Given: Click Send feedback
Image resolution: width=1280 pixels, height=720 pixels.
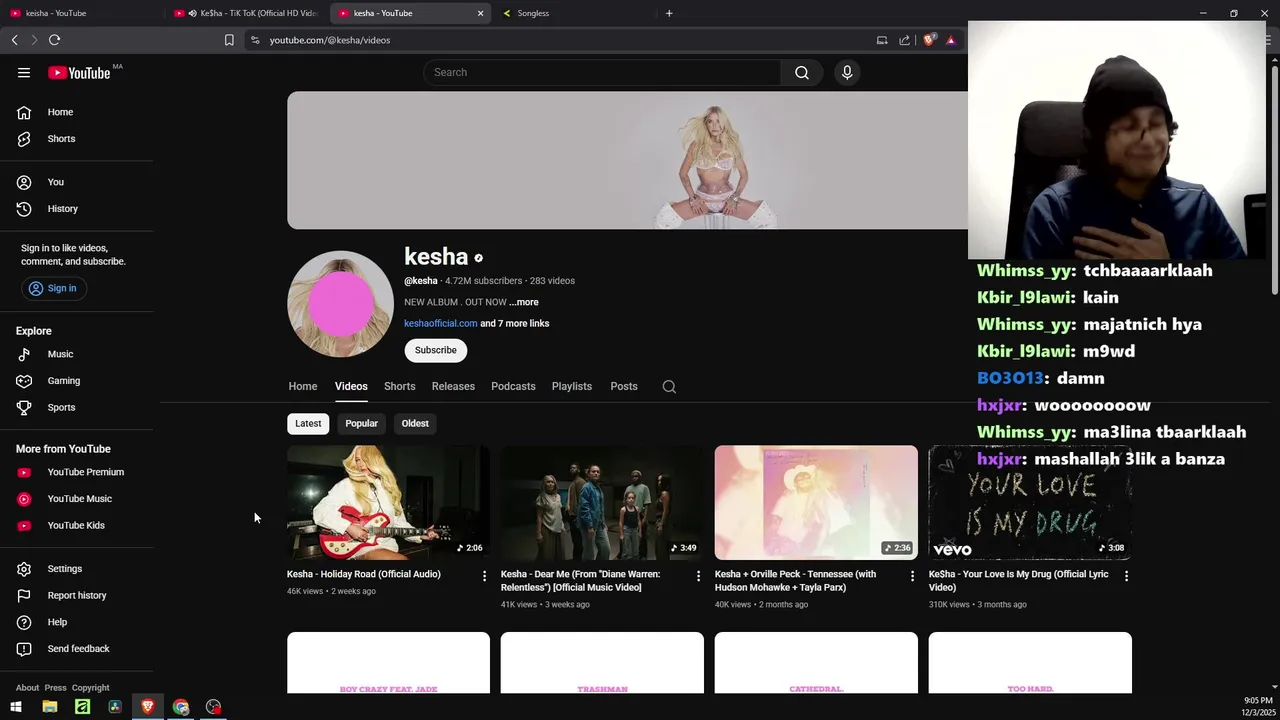Looking at the screenshot, I should (77, 649).
